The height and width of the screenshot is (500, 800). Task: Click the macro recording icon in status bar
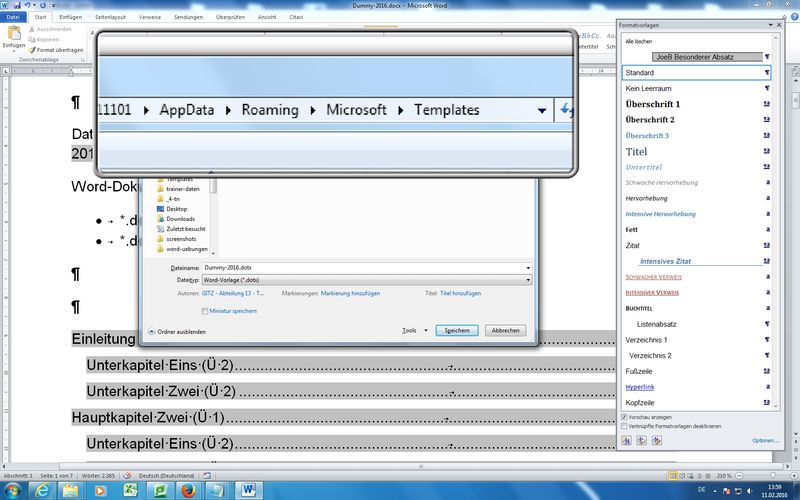tap(207, 476)
